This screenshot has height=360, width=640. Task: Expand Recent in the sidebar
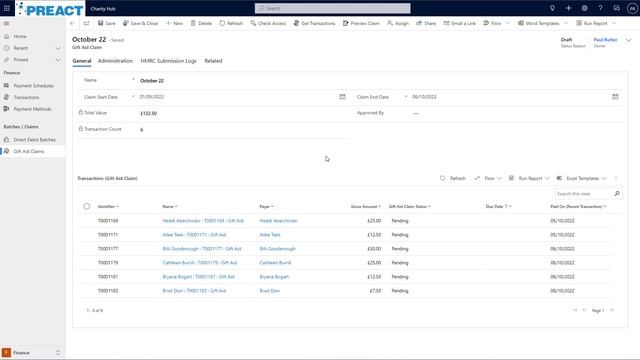(58, 48)
